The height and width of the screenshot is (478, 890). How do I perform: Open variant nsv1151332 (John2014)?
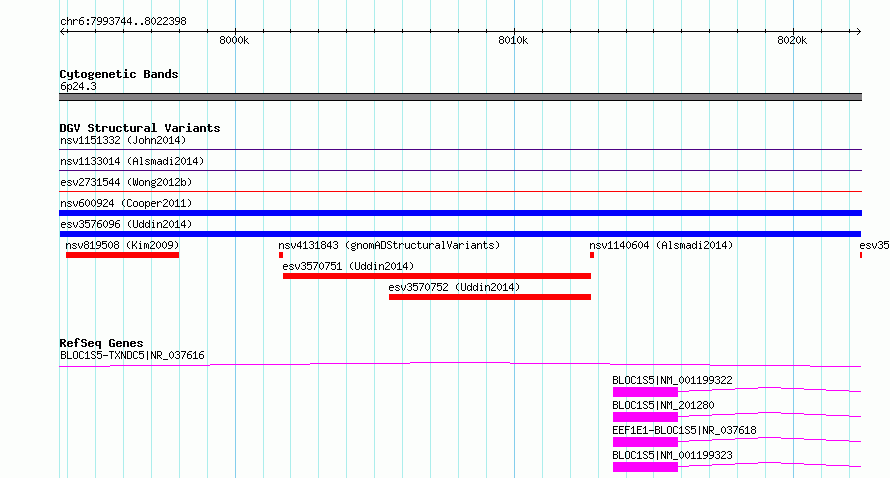pos(123,140)
